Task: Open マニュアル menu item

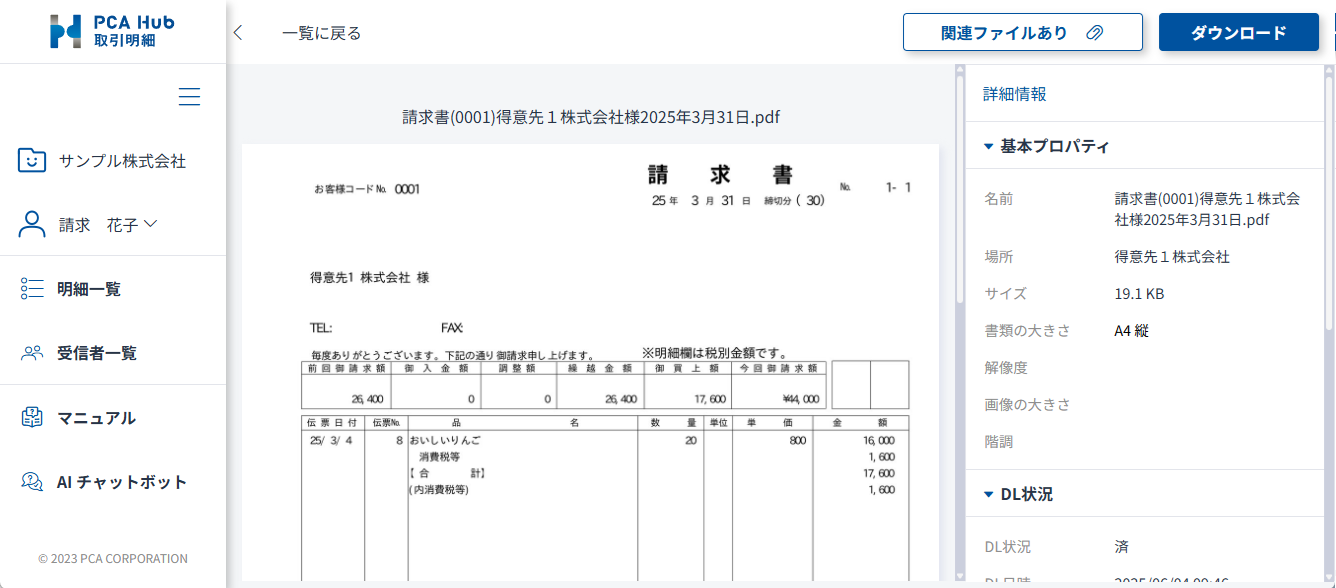Action: [x=96, y=418]
